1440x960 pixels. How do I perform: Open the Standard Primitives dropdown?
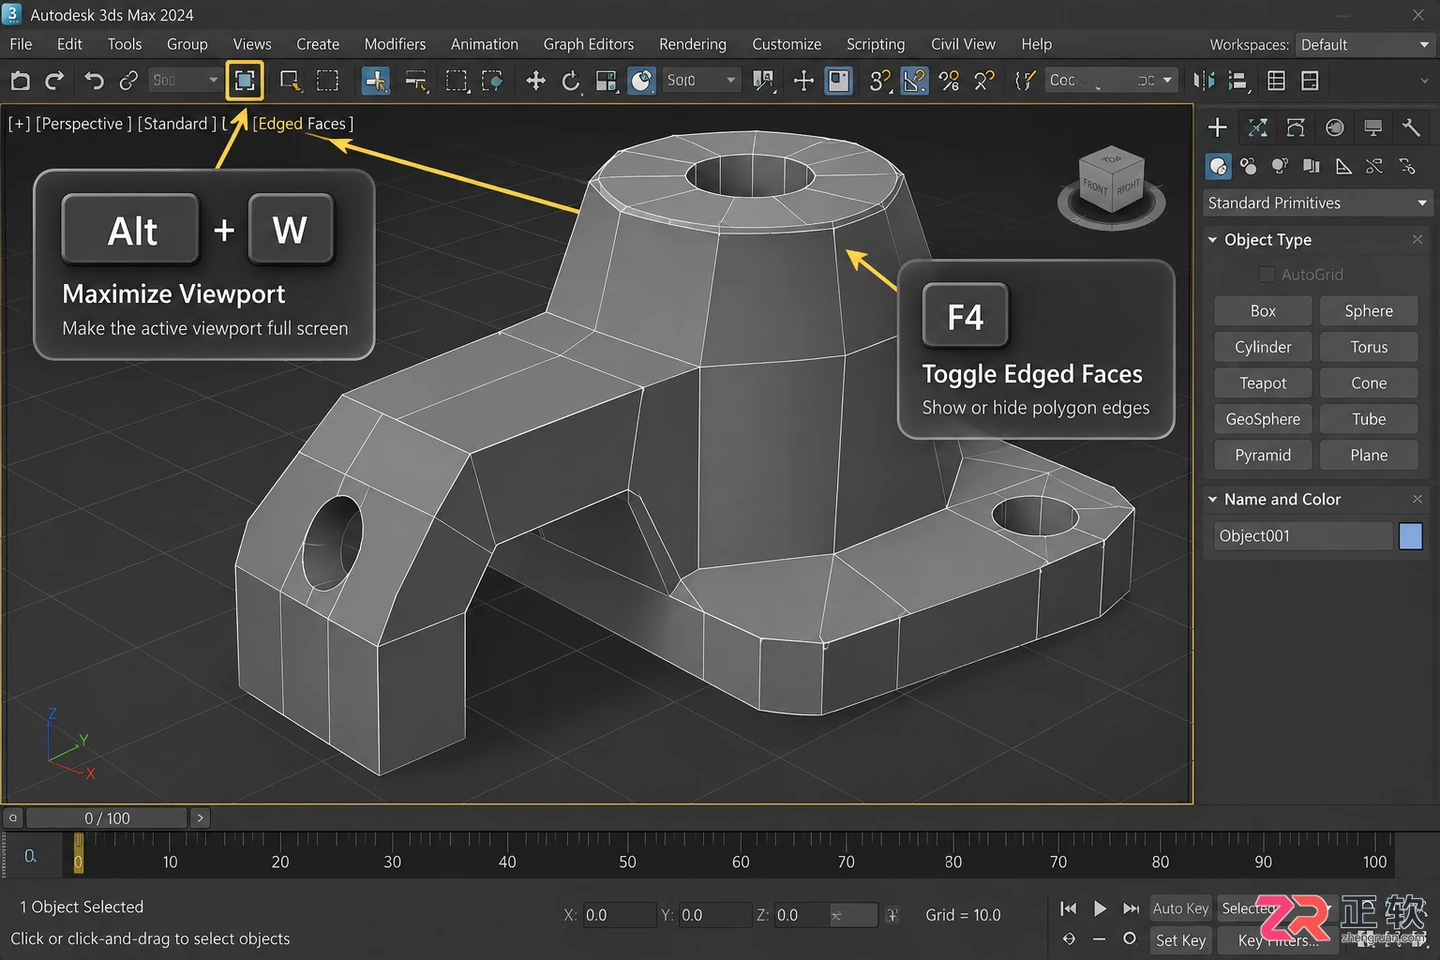coord(1318,203)
